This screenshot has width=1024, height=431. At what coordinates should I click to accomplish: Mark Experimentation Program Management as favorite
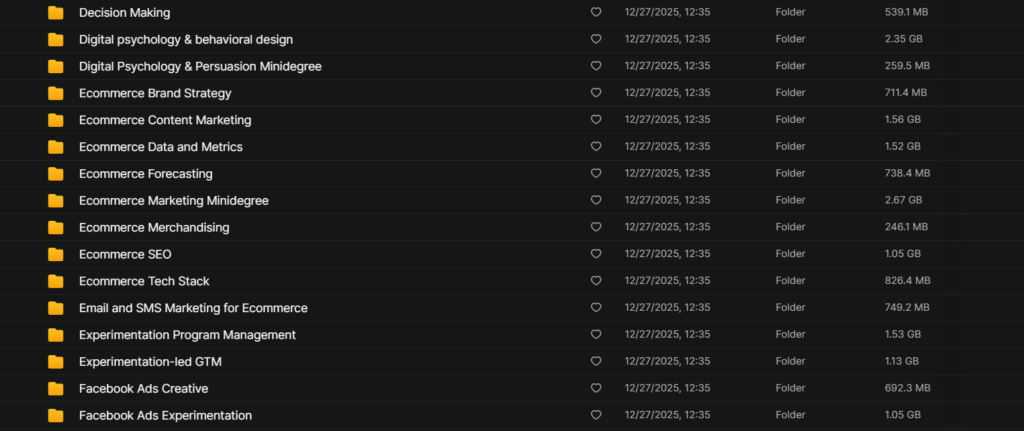point(596,335)
